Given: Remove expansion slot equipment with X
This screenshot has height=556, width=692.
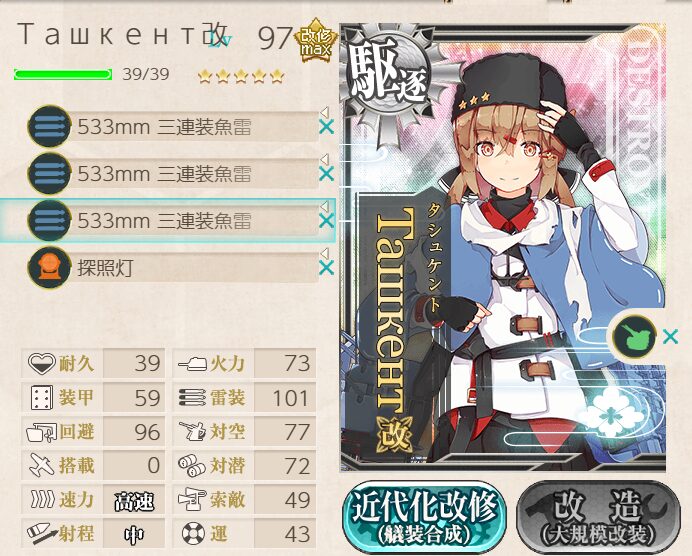Looking at the screenshot, I should click(x=670, y=337).
